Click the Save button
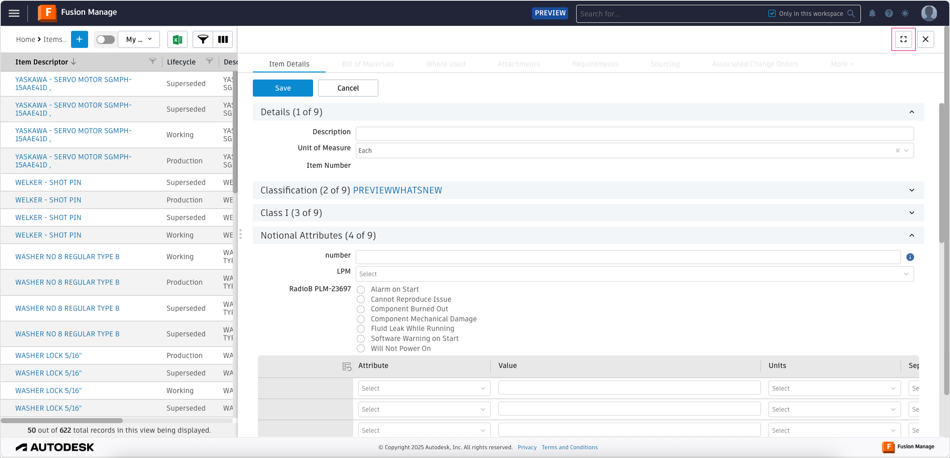The width and height of the screenshot is (950, 458). point(283,88)
